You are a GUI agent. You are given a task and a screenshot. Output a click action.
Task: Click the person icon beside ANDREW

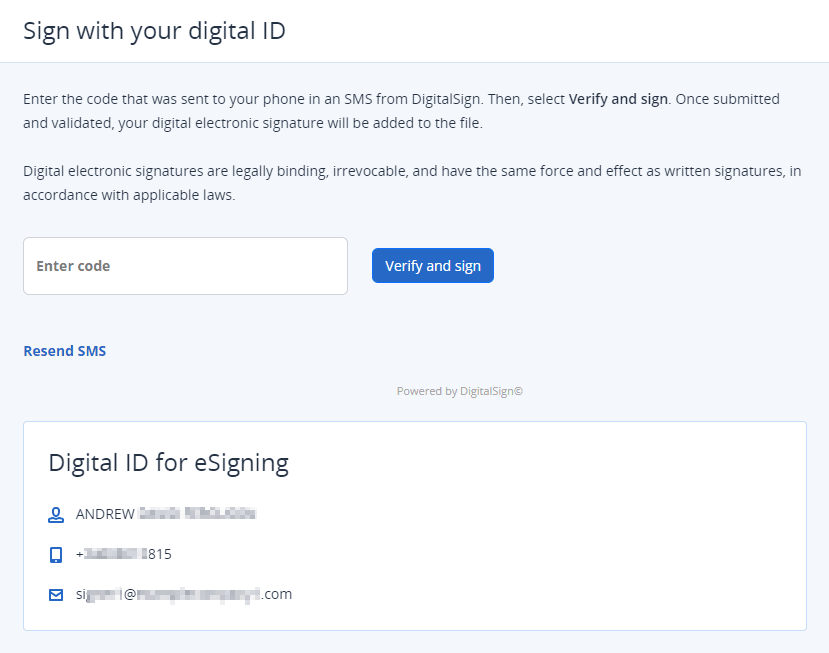(56, 515)
